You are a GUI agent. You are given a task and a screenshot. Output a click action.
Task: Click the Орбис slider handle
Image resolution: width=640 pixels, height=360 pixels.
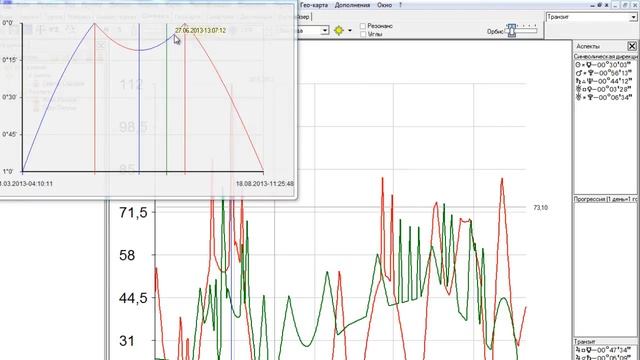511,30
